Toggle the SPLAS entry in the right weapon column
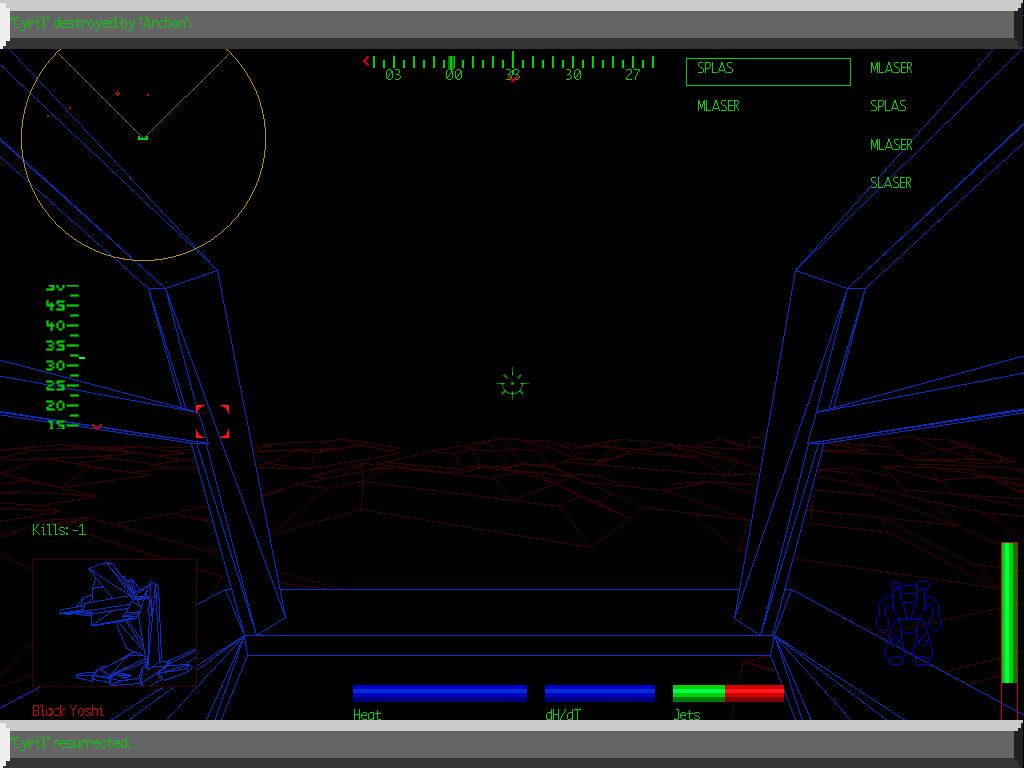This screenshot has width=1024, height=768. click(x=887, y=105)
